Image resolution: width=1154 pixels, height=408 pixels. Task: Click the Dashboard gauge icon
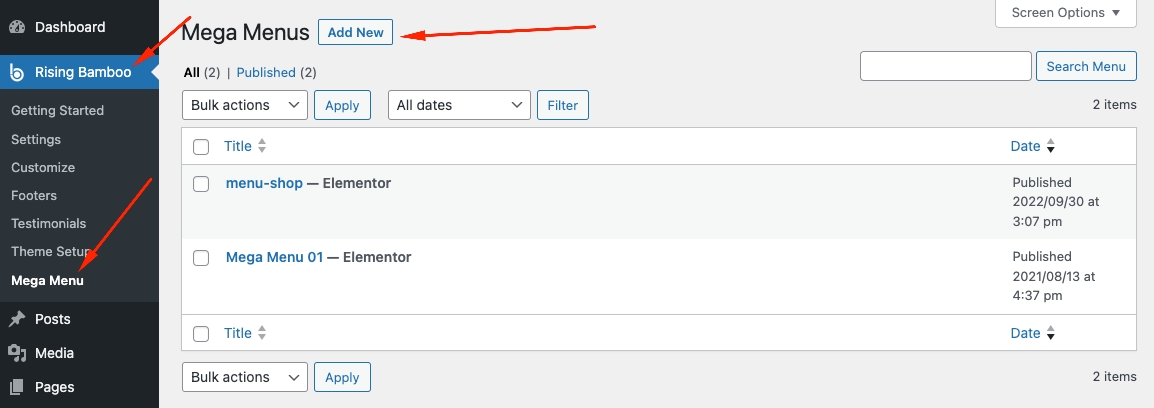[17, 27]
